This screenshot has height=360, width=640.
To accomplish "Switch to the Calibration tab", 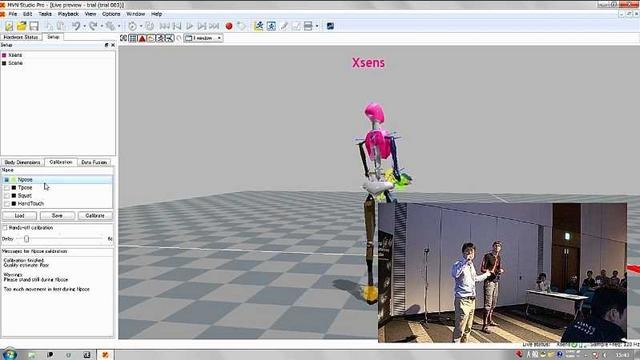I will (x=60, y=162).
